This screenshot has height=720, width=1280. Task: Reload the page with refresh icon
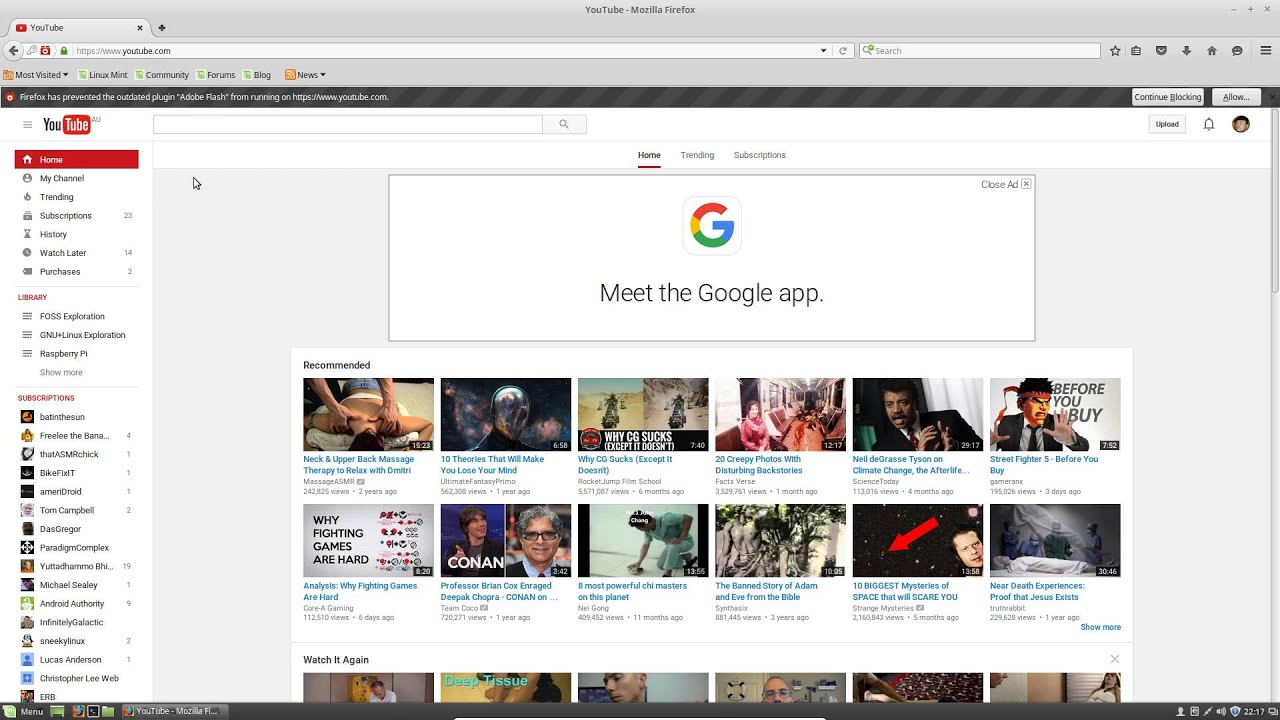[843, 51]
